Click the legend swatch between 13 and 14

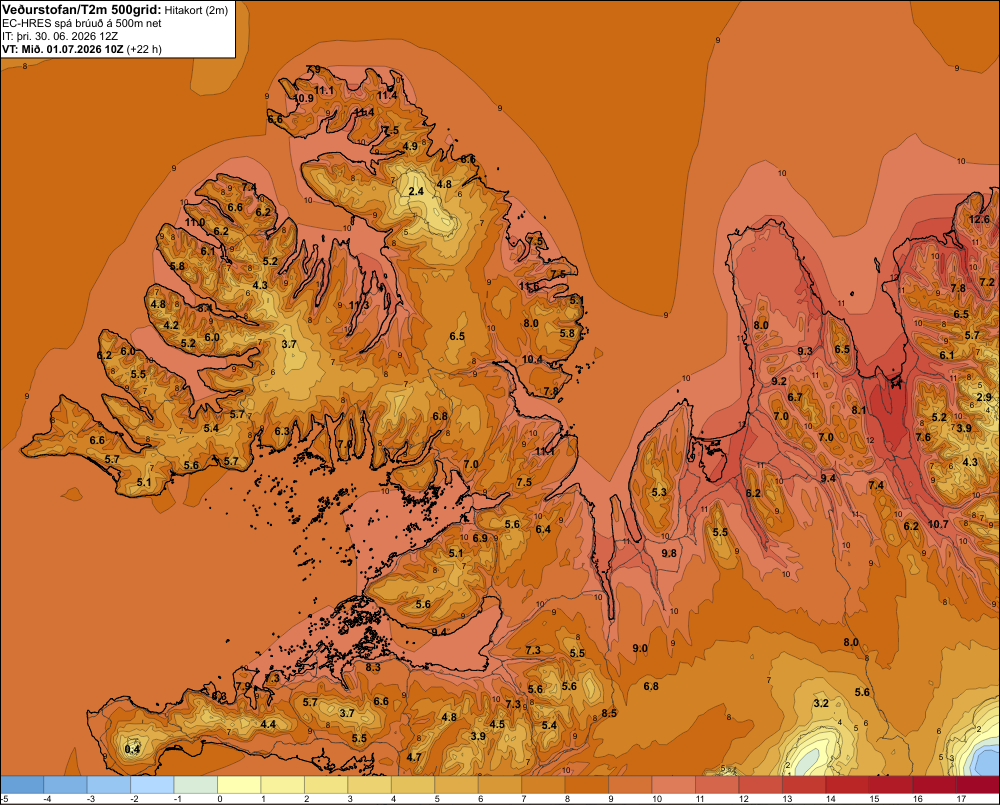click(804, 785)
